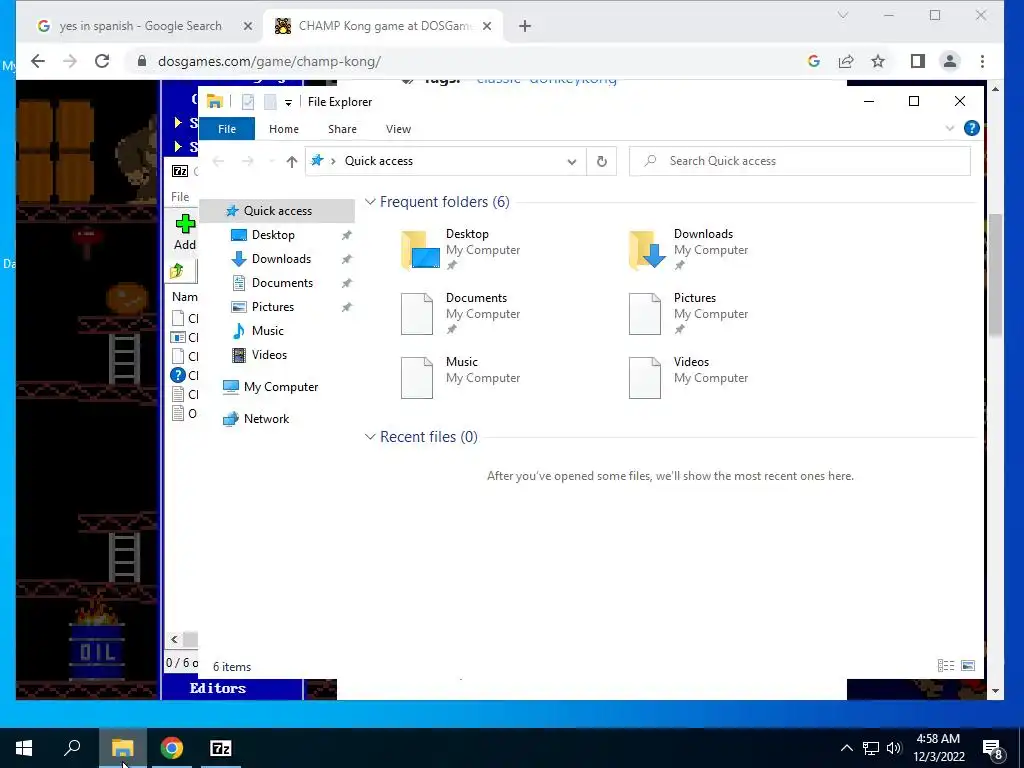Bookmark this page with star icon
This screenshot has height=768, width=1024.
point(878,61)
